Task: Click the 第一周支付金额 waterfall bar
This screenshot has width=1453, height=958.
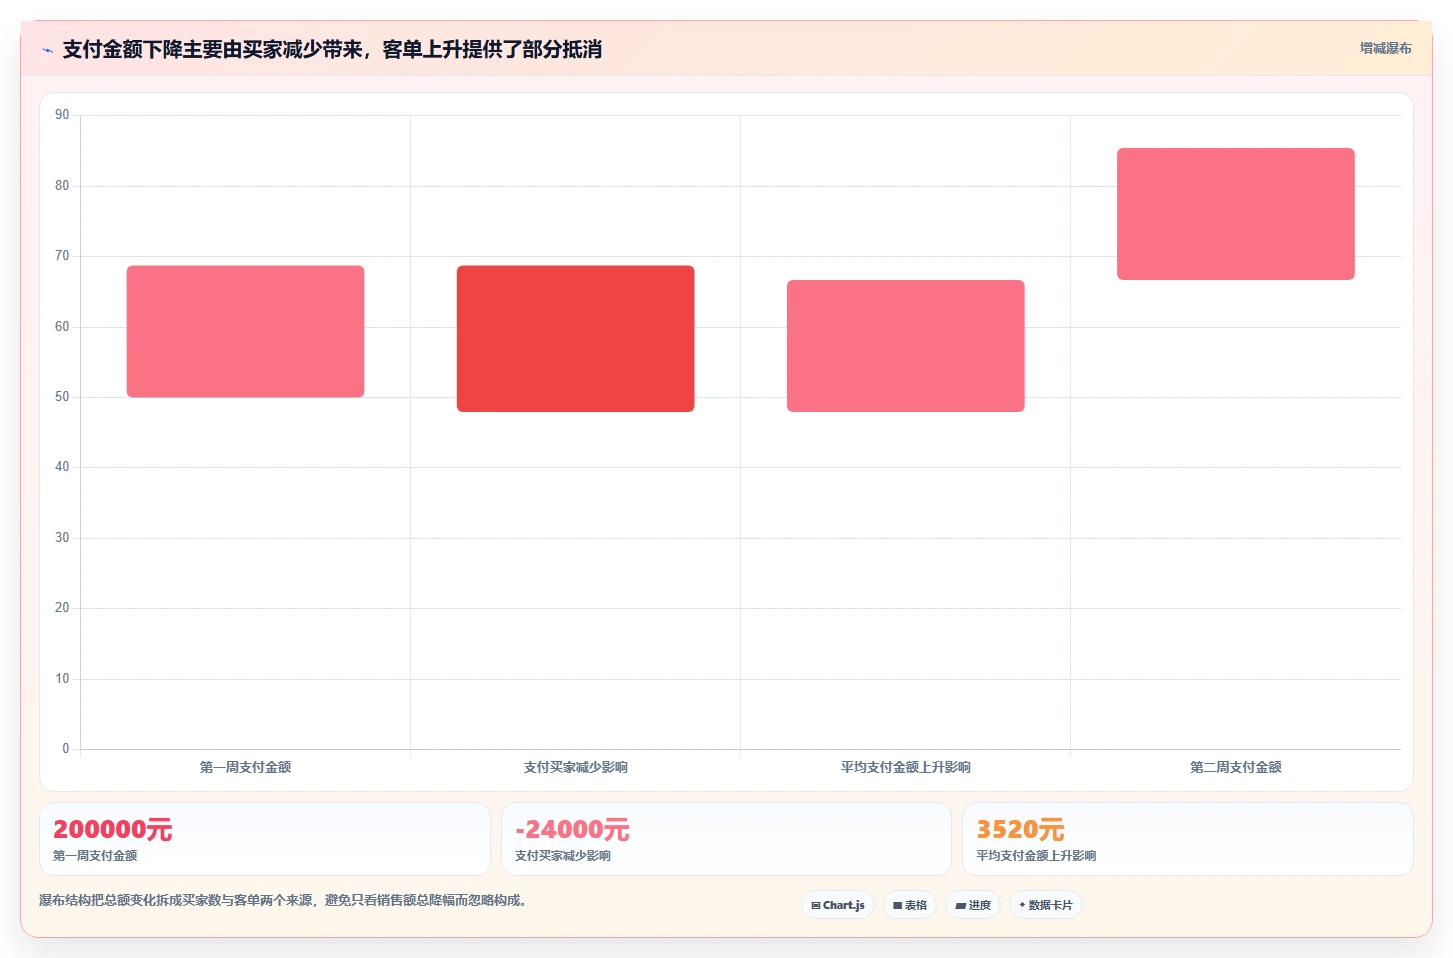Action: coord(245,331)
